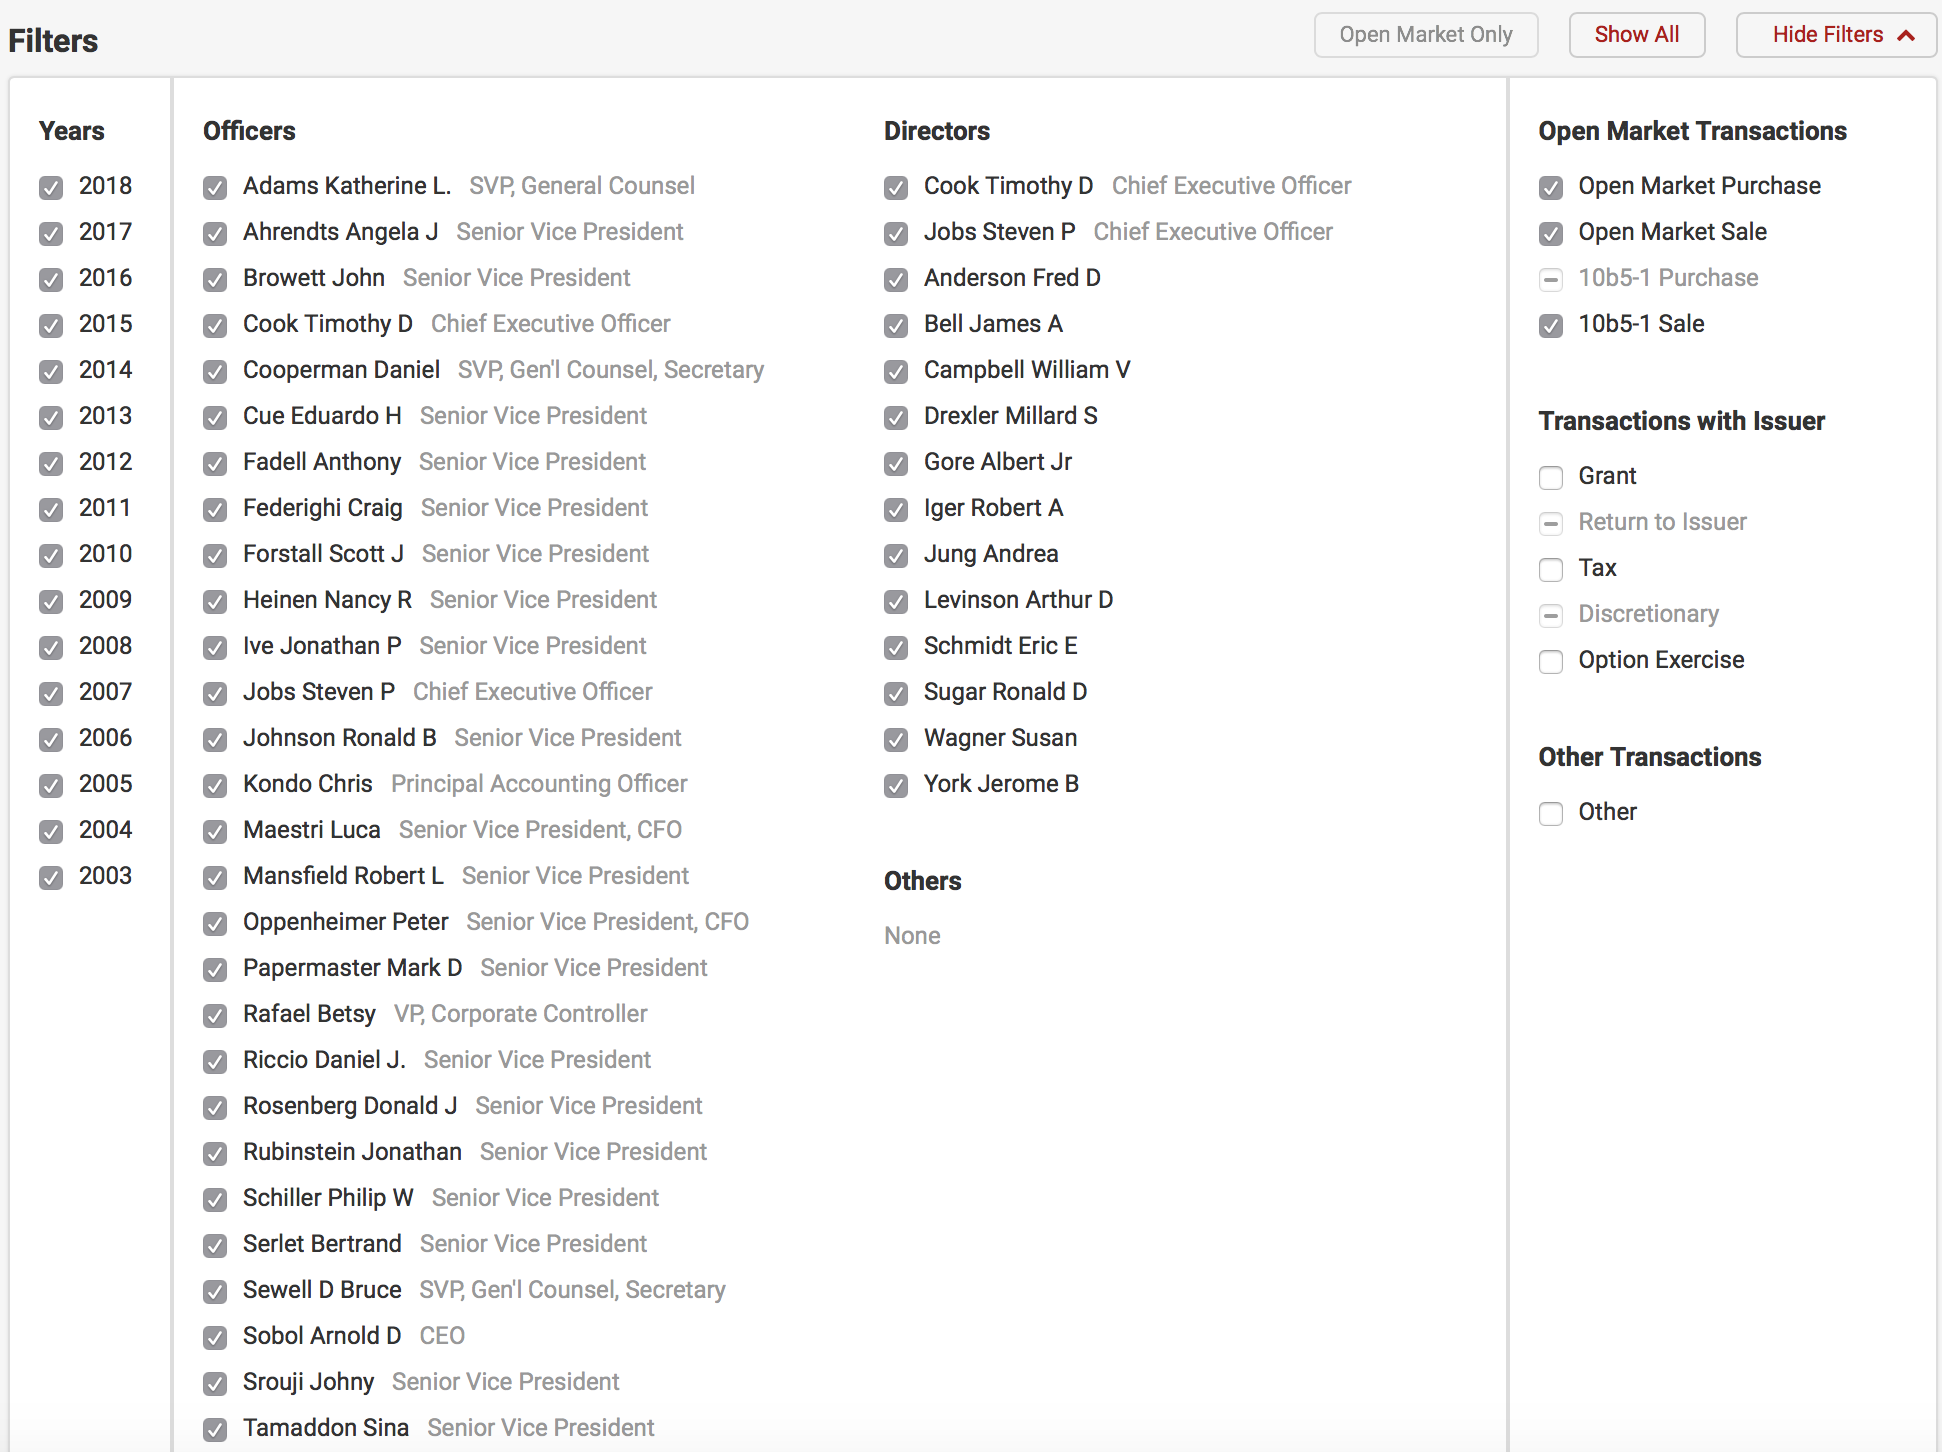Deselect Maestri Luca CFO checkbox
1942x1452 pixels.
pyautogui.click(x=215, y=831)
